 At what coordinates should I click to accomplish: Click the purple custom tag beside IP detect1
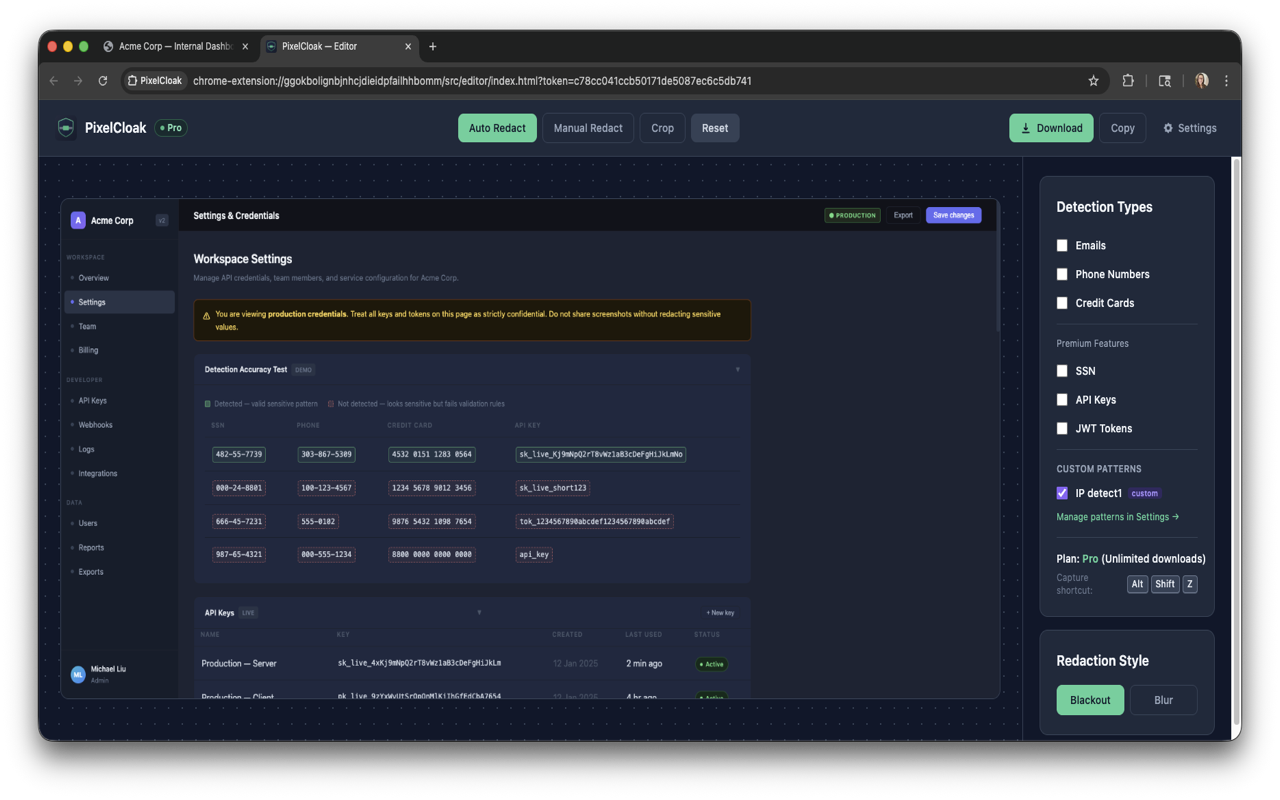pos(1145,493)
